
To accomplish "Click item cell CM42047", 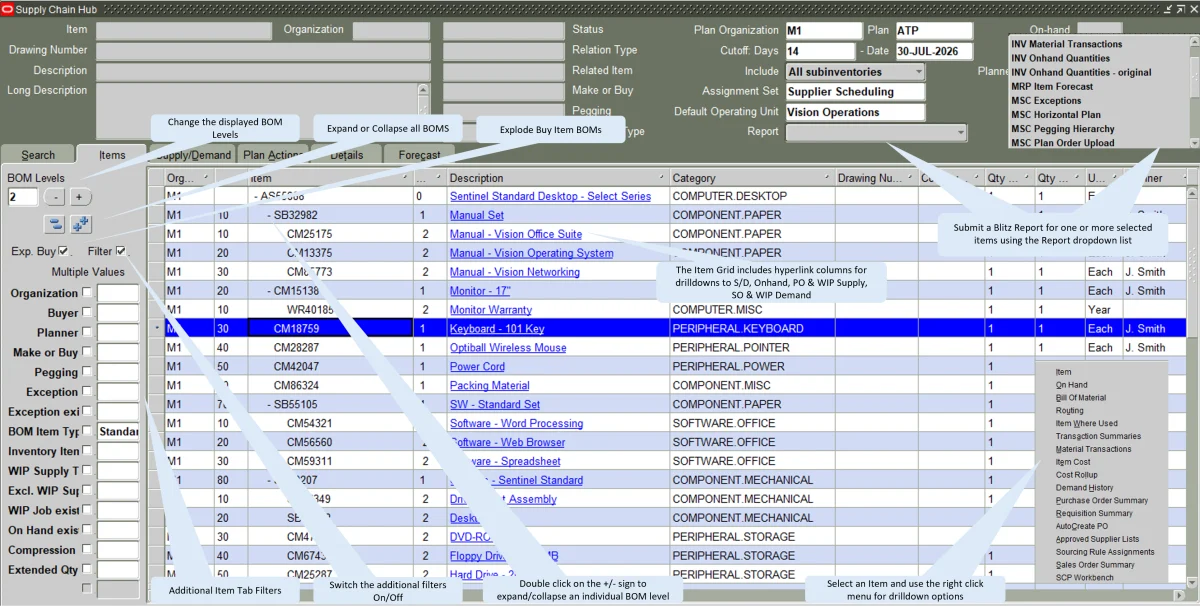I will point(329,367).
